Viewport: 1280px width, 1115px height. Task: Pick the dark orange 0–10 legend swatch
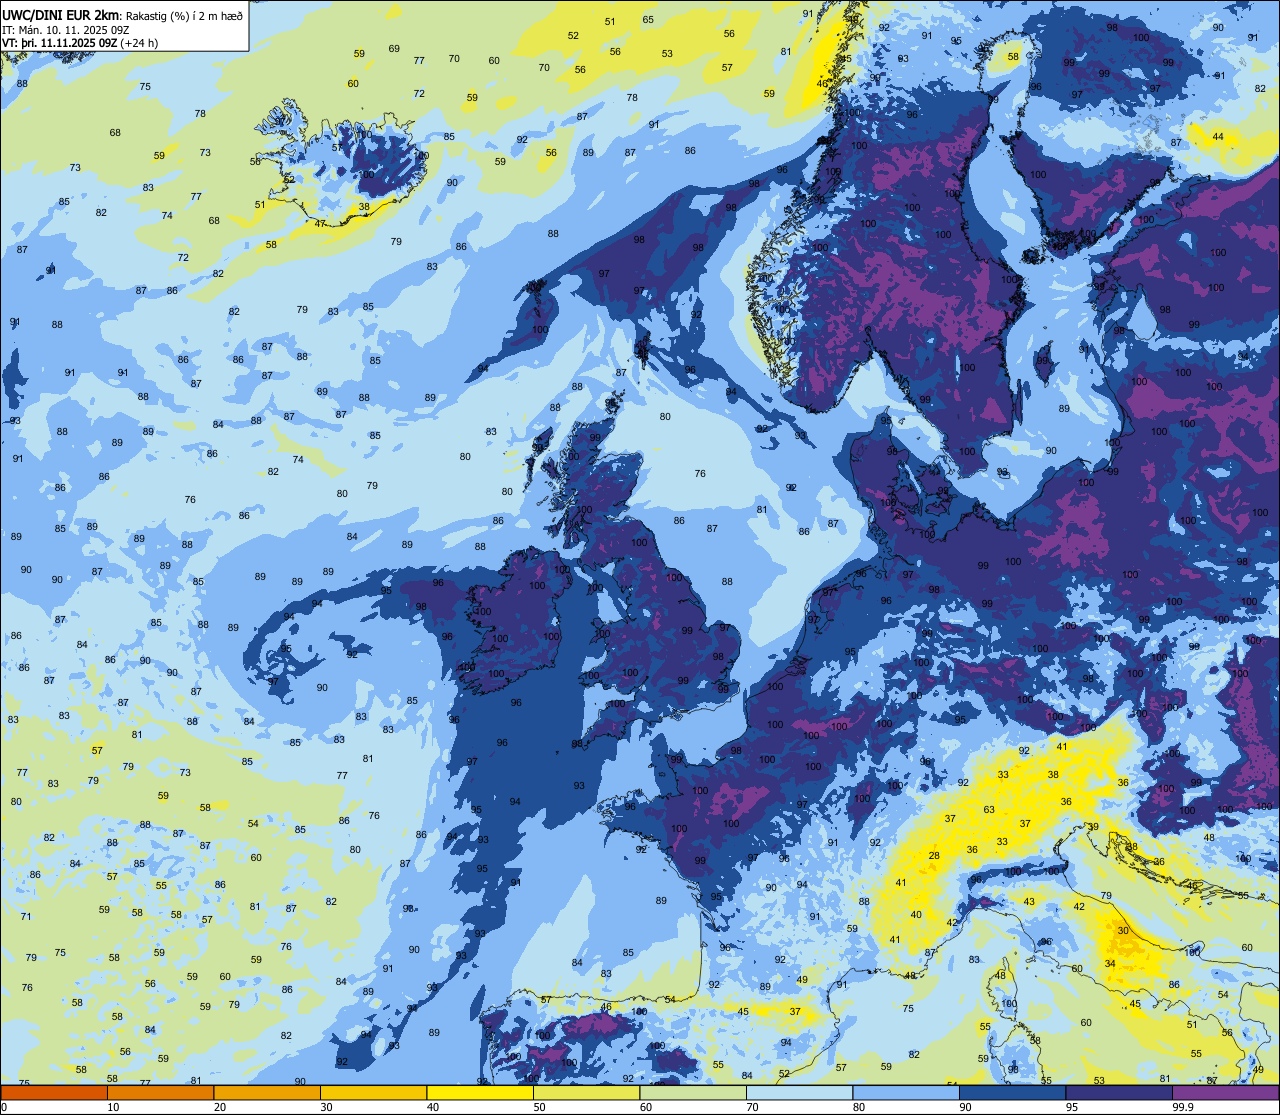(54, 1092)
